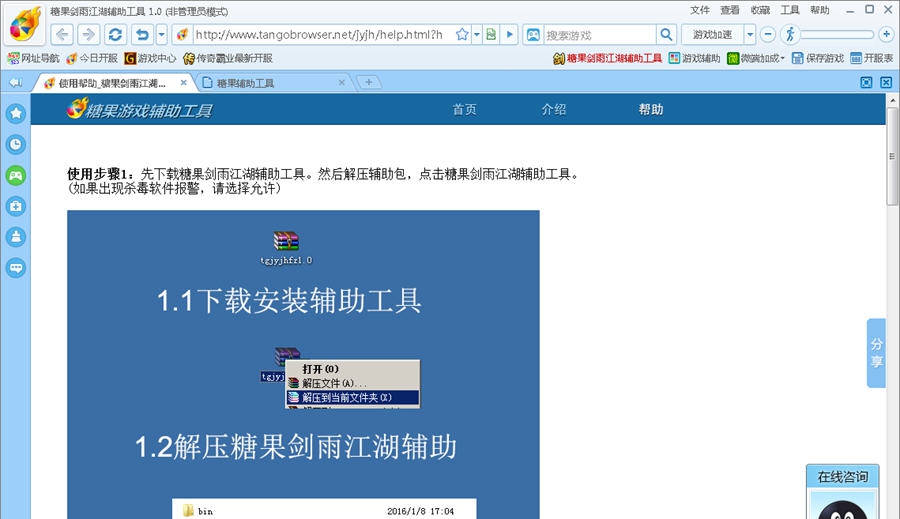900x519 pixels.
Task: Open the 查看 menu
Action: [x=730, y=10]
